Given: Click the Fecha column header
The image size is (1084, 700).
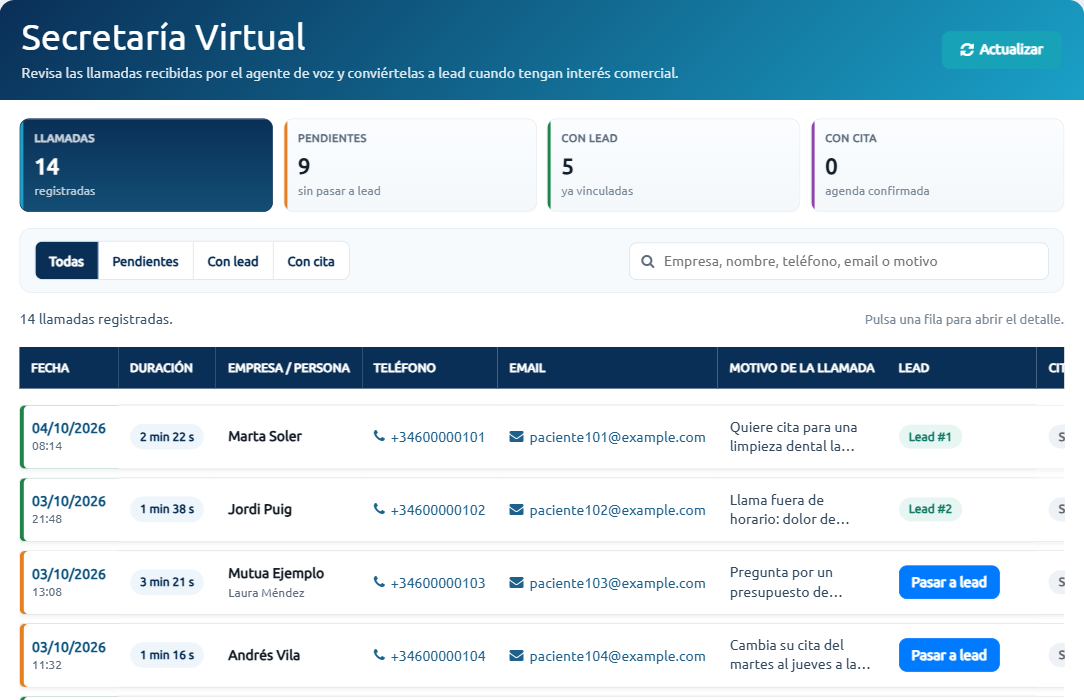Looking at the screenshot, I should [x=68, y=368].
